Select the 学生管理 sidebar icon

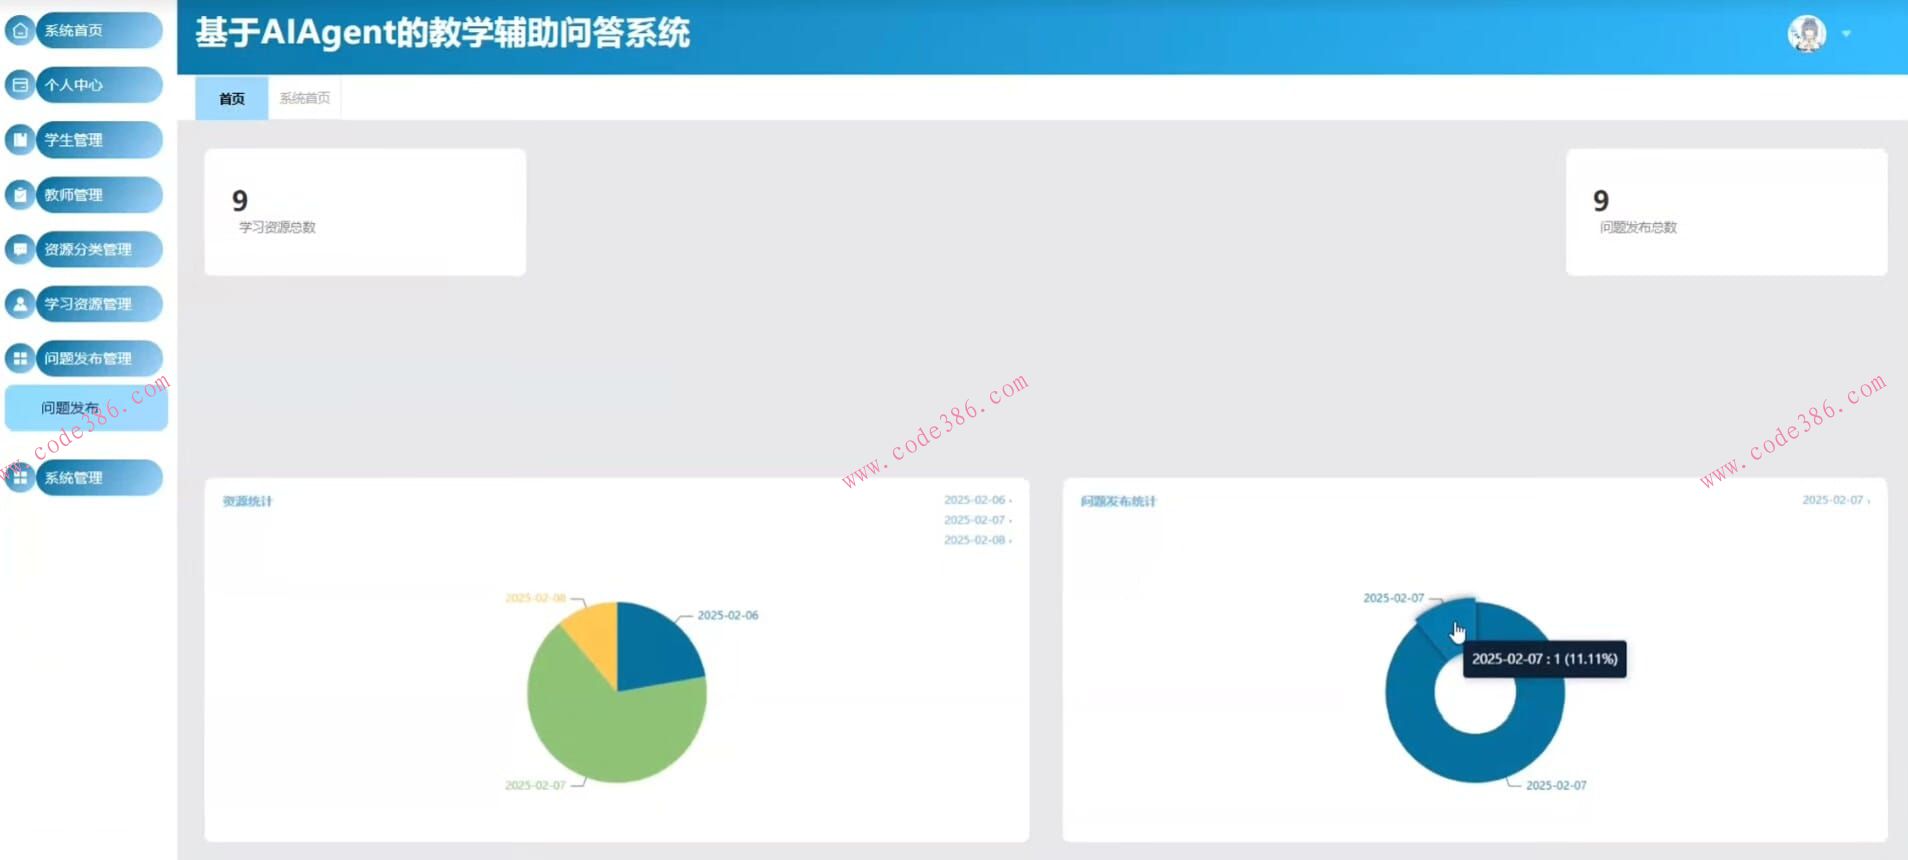[x=20, y=140]
